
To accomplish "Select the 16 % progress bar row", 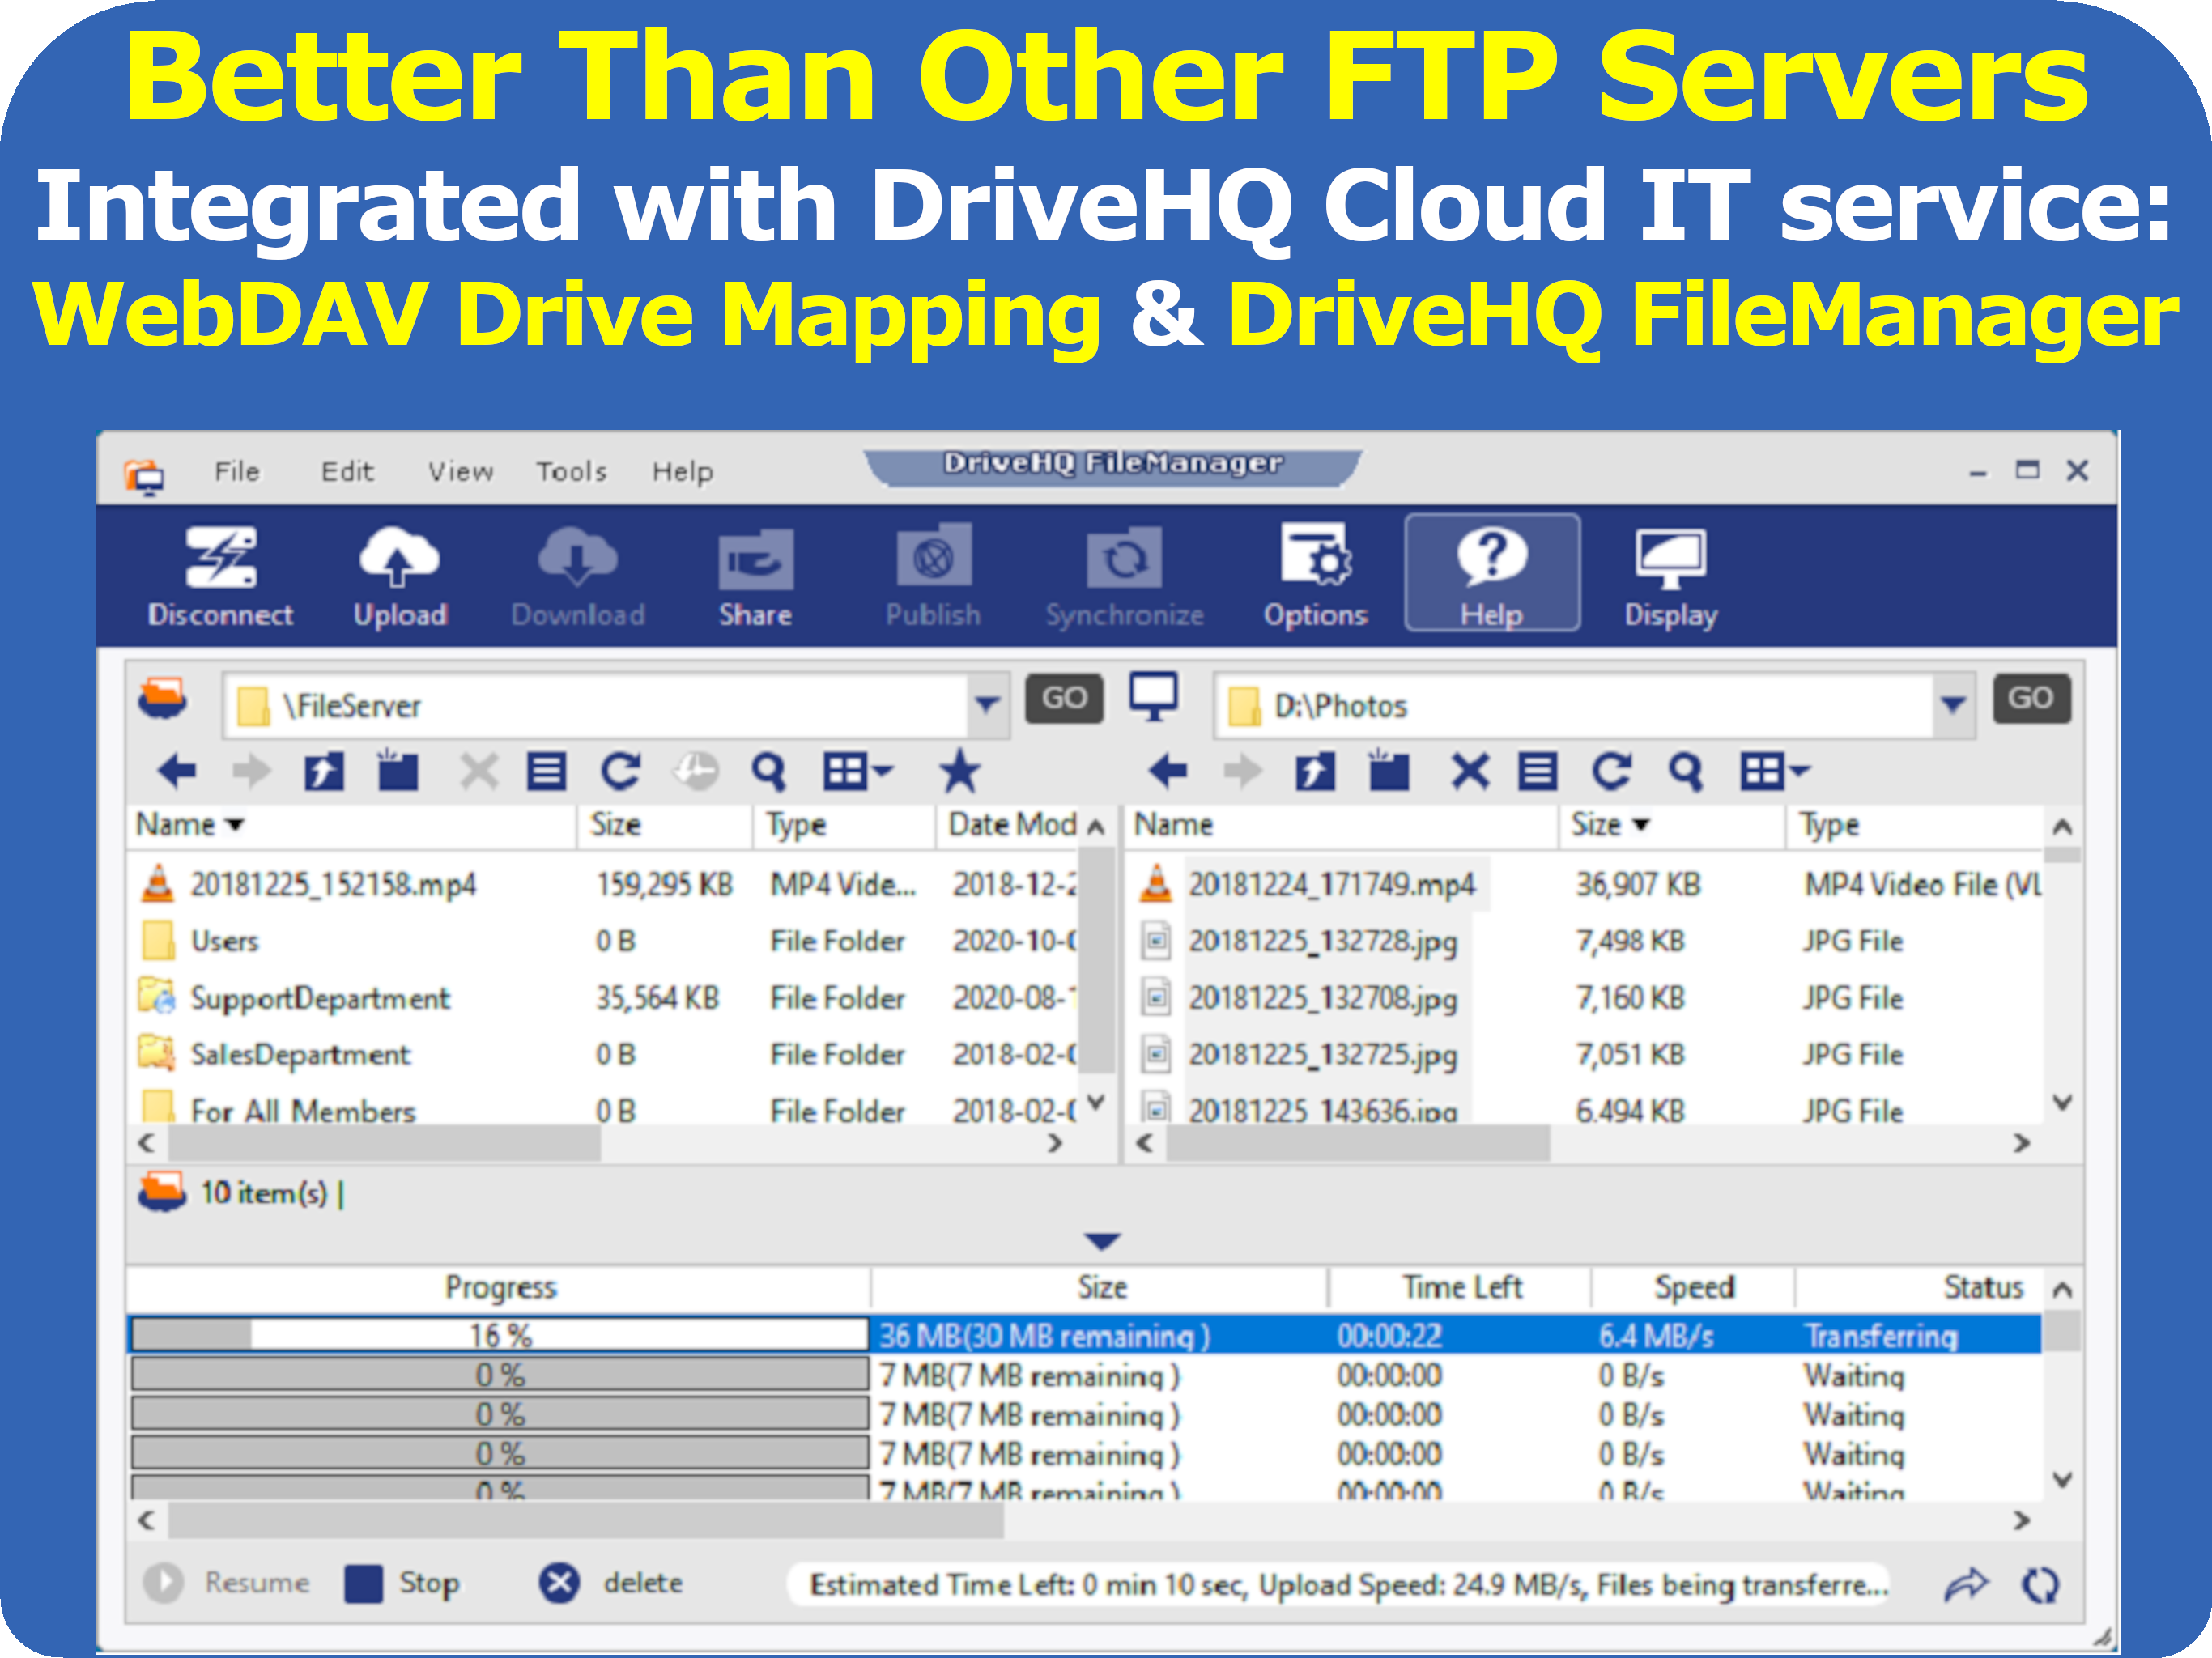I will click(499, 1335).
